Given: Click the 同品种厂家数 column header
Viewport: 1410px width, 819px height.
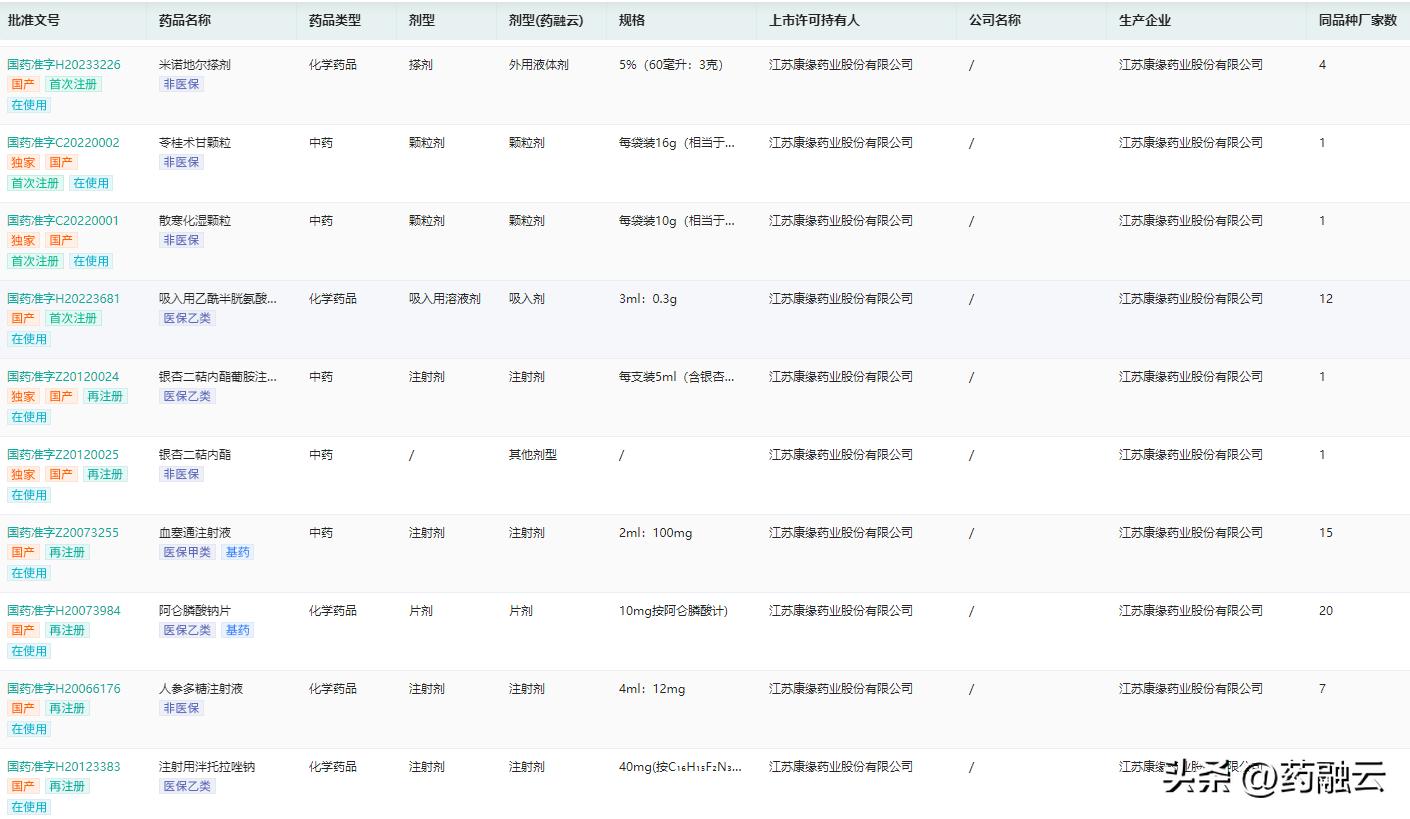Looking at the screenshot, I should [1356, 19].
